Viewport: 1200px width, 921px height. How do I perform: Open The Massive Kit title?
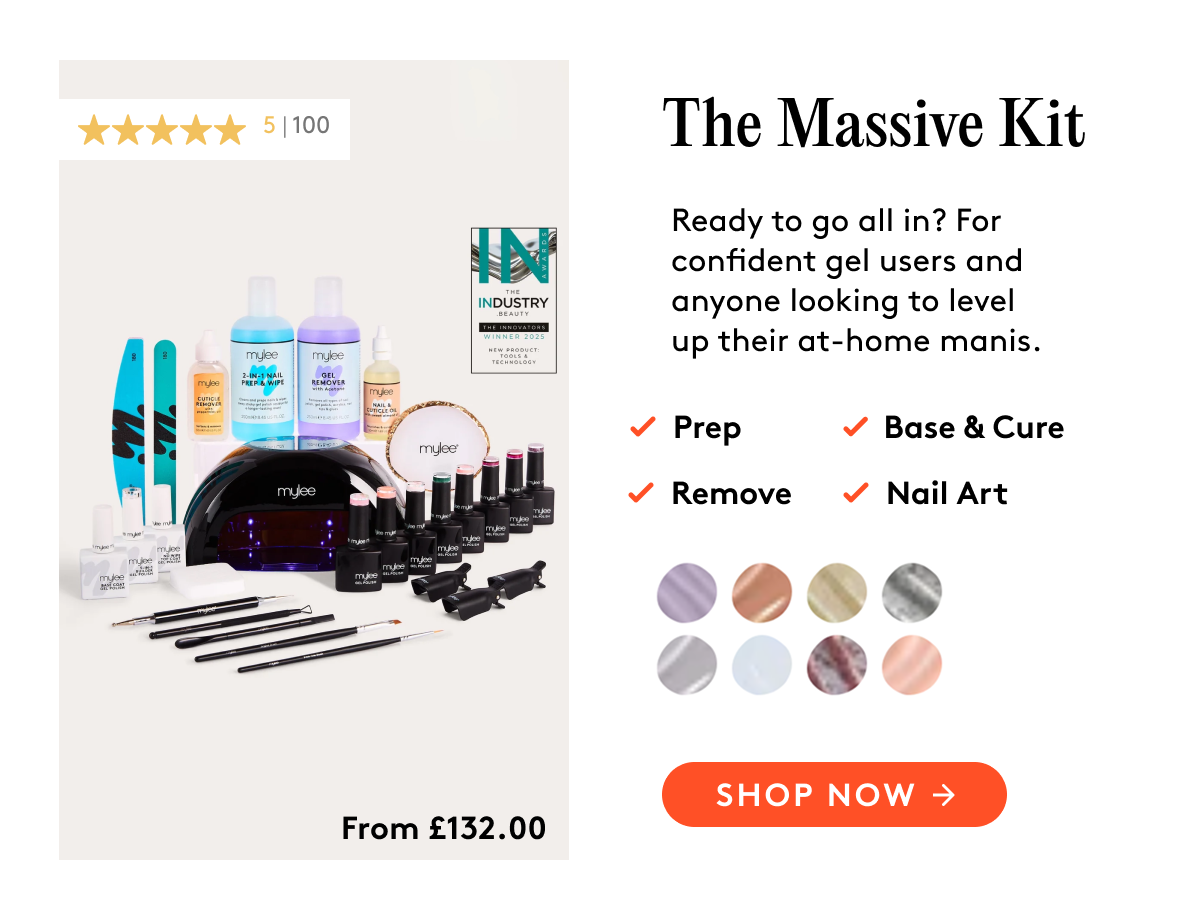[873, 124]
